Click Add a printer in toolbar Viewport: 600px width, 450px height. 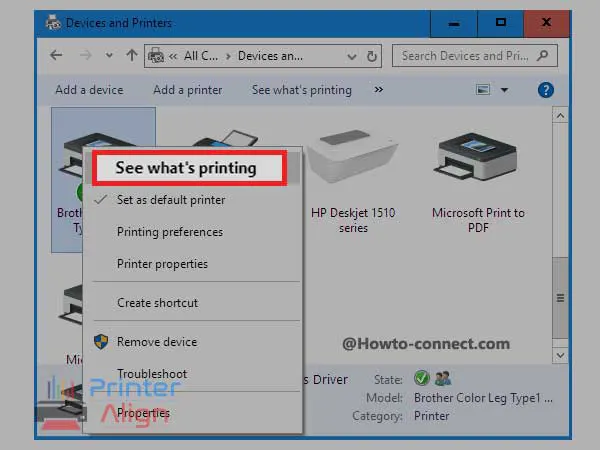(188, 90)
